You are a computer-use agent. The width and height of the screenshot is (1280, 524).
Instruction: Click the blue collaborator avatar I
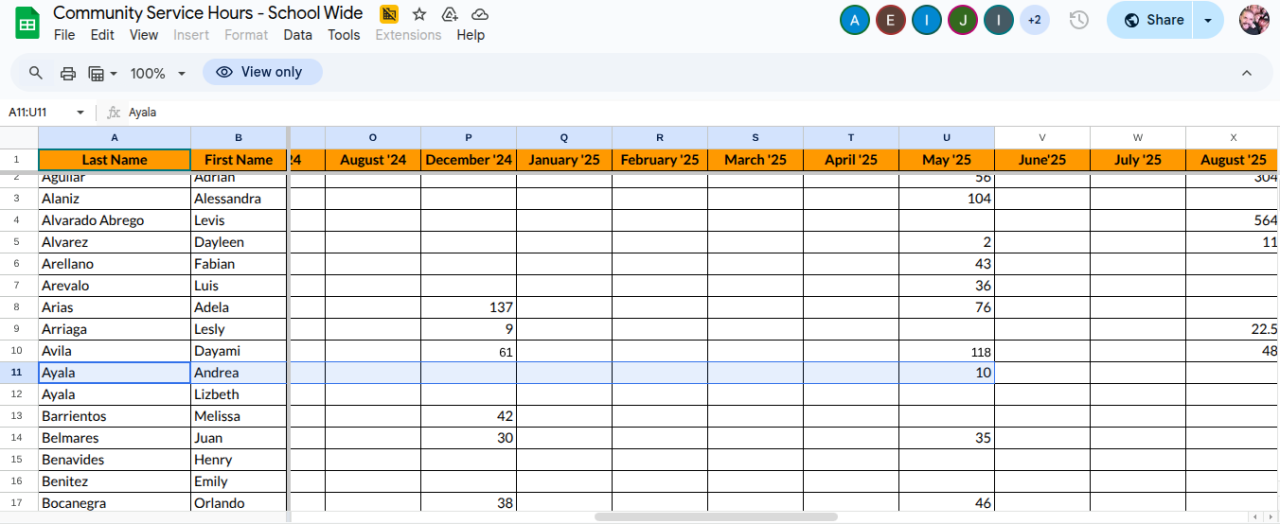pos(926,20)
